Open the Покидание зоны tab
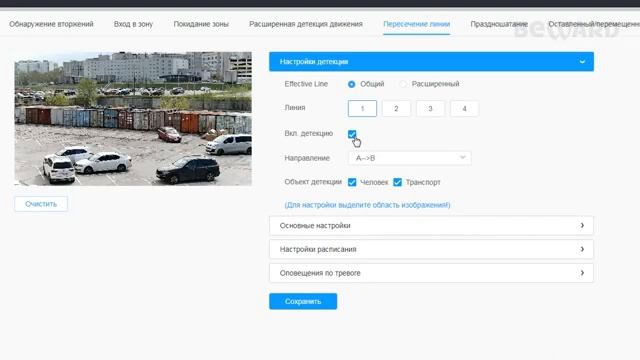 (x=201, y=24)
